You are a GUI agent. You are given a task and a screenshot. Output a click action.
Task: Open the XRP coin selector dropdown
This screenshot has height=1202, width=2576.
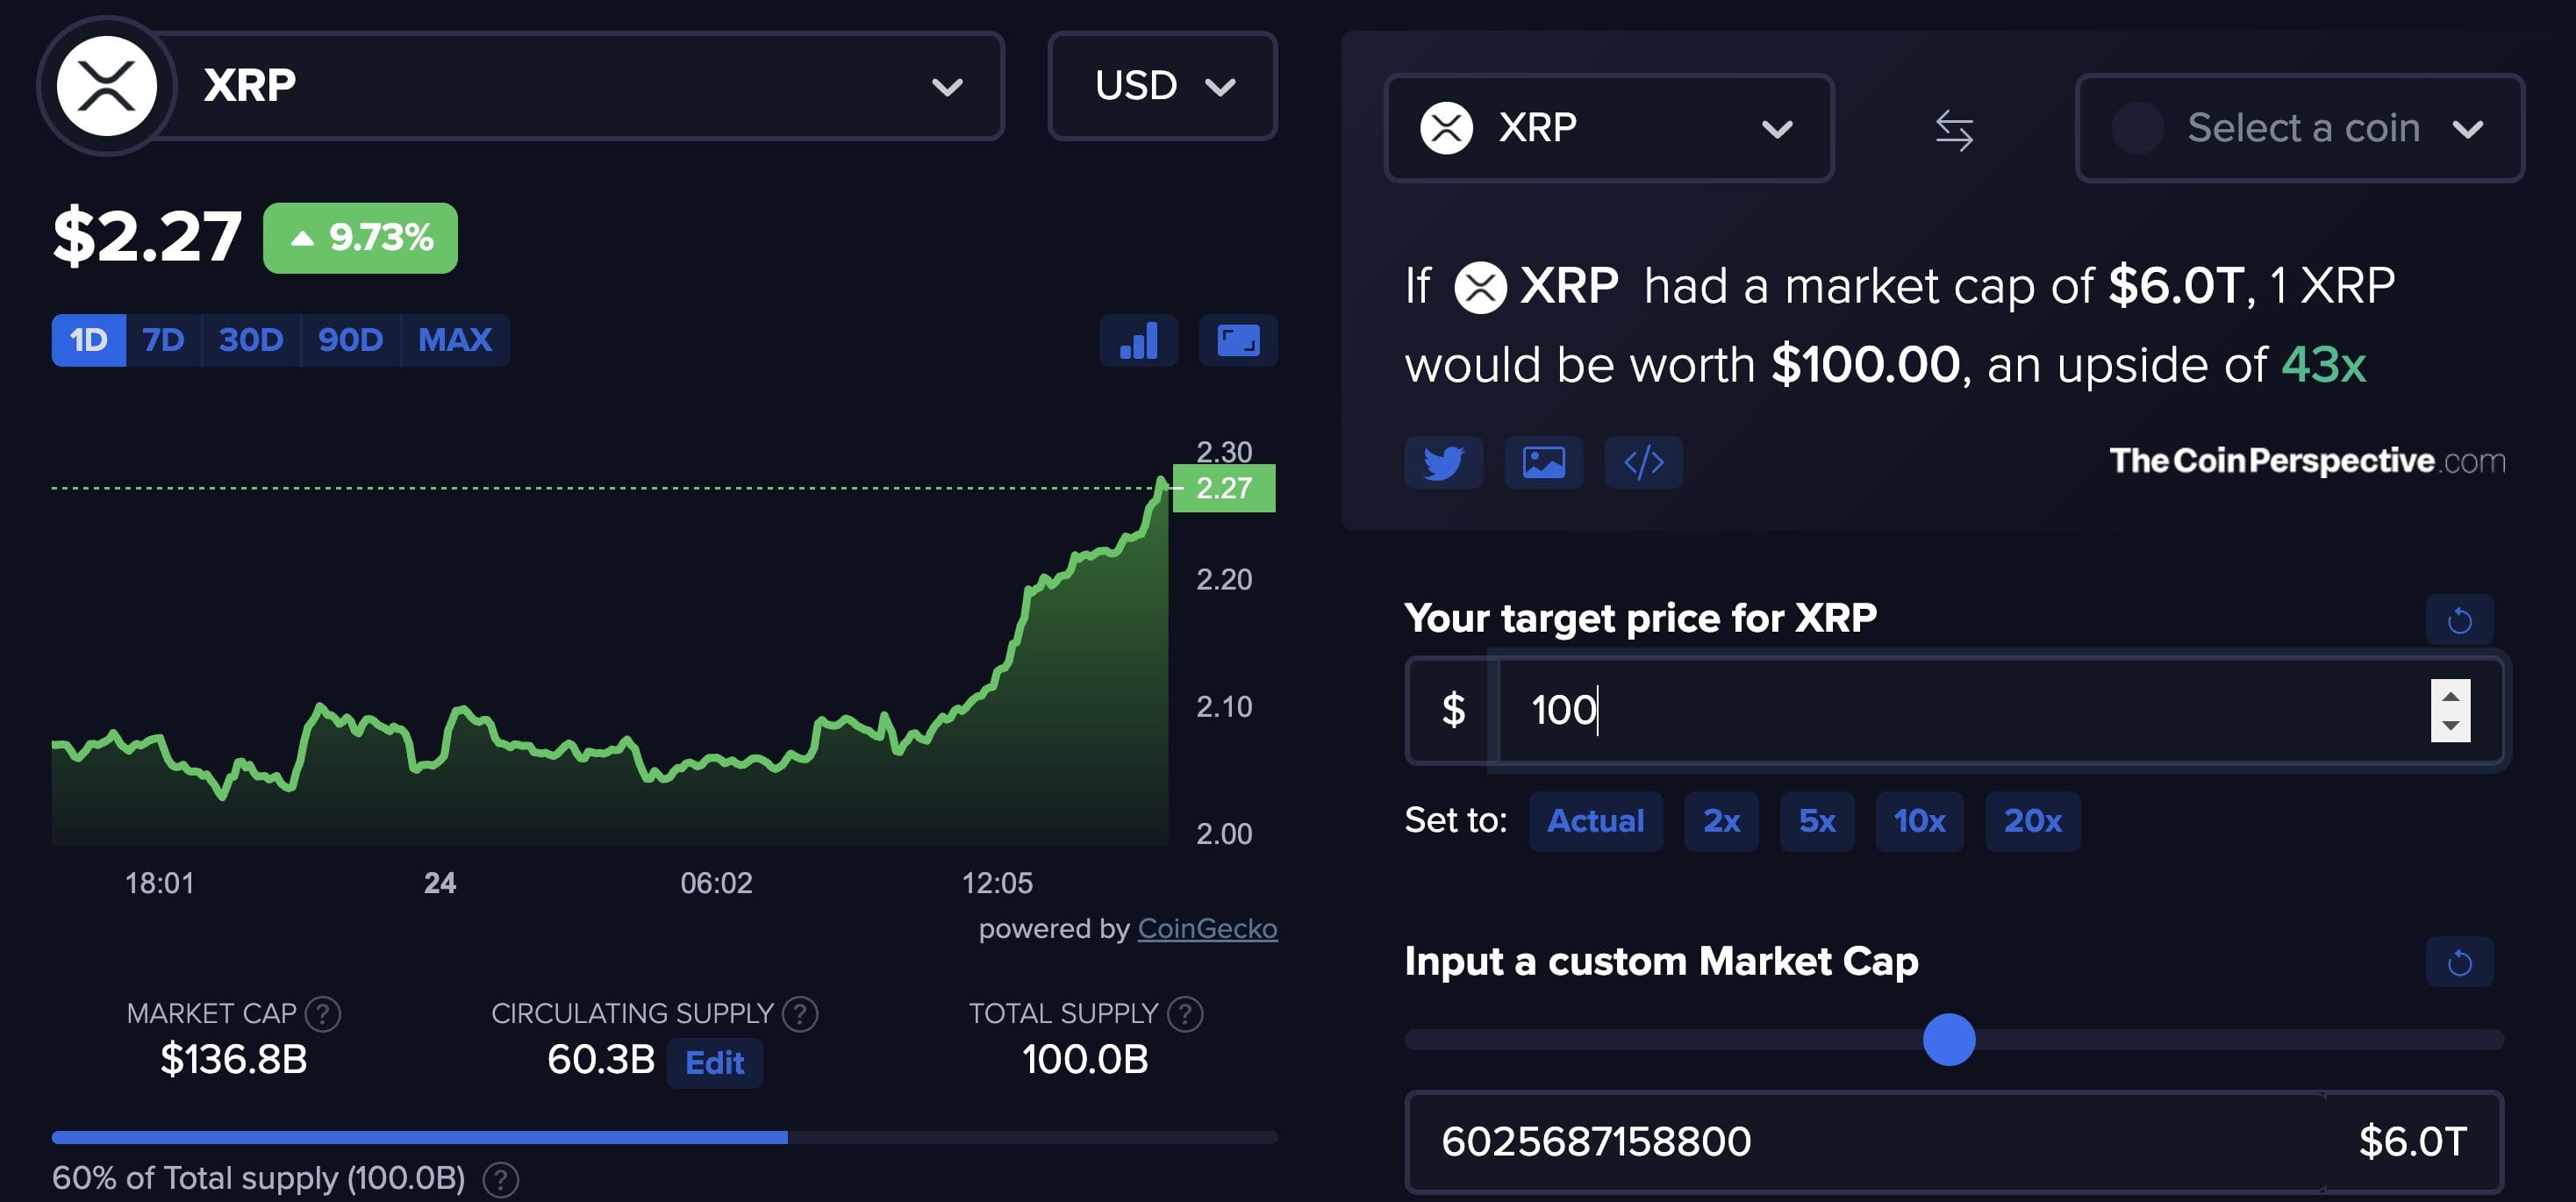(1608, 128)
